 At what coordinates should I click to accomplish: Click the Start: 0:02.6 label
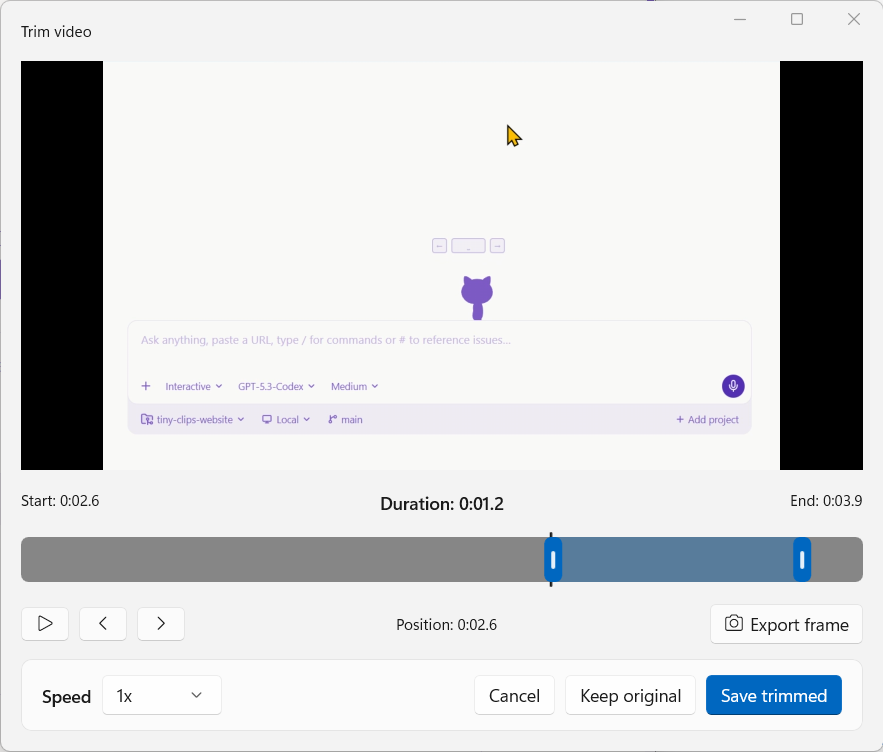tap(60, 501)
